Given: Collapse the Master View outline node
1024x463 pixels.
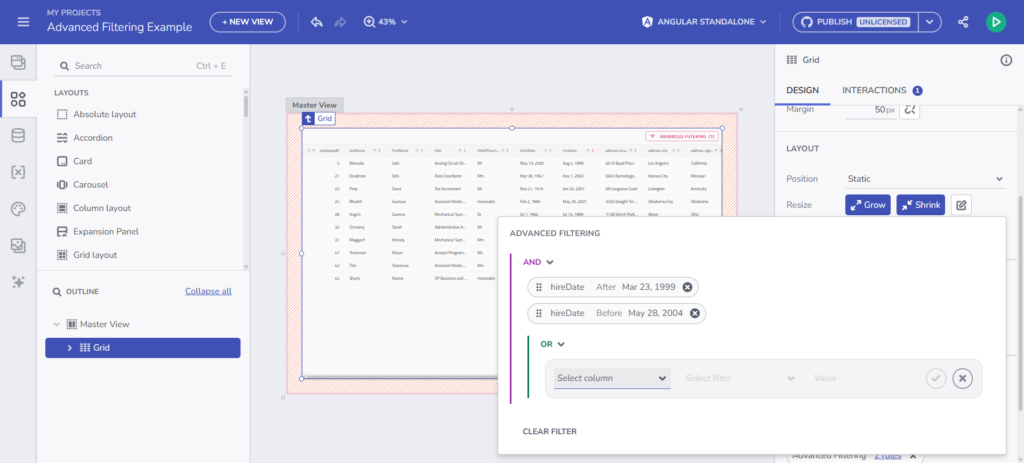Looking at the screenshot, I should tap(56, 324).
